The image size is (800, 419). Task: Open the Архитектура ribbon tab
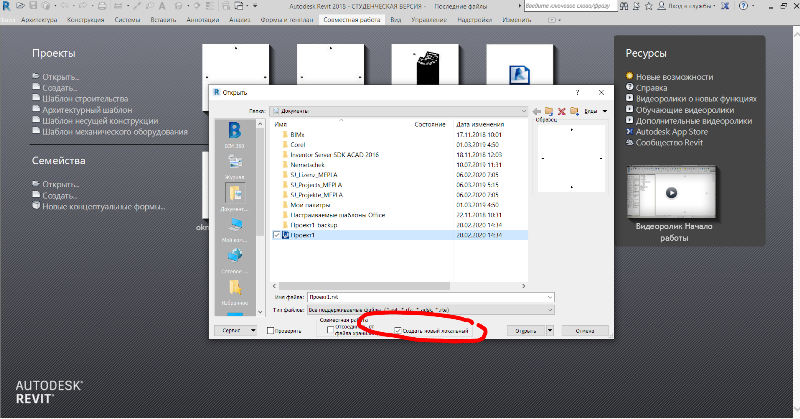(39, 19)
